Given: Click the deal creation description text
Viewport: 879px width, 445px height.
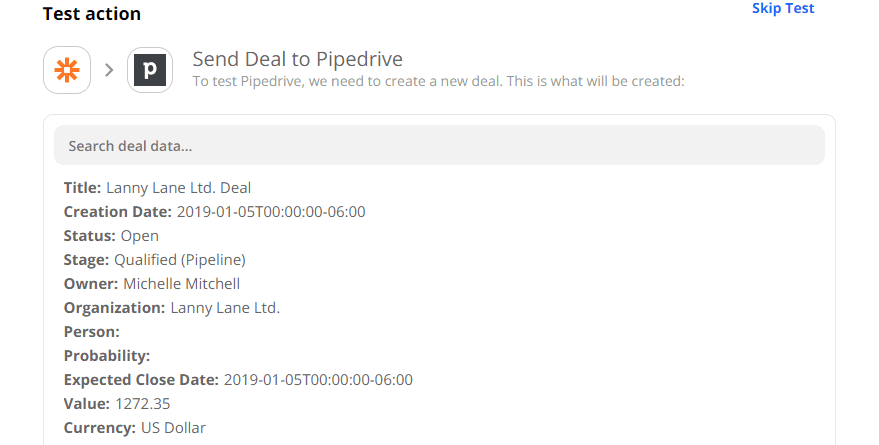Looking at the screenshot, I should point(438,82).
